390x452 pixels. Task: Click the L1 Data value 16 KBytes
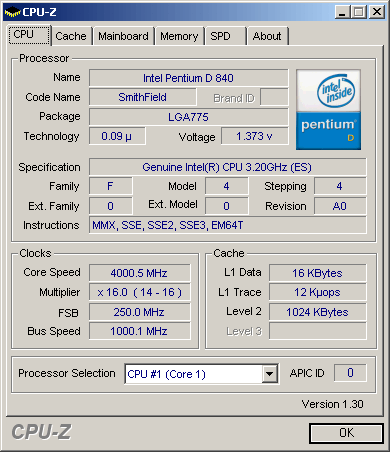318,273
